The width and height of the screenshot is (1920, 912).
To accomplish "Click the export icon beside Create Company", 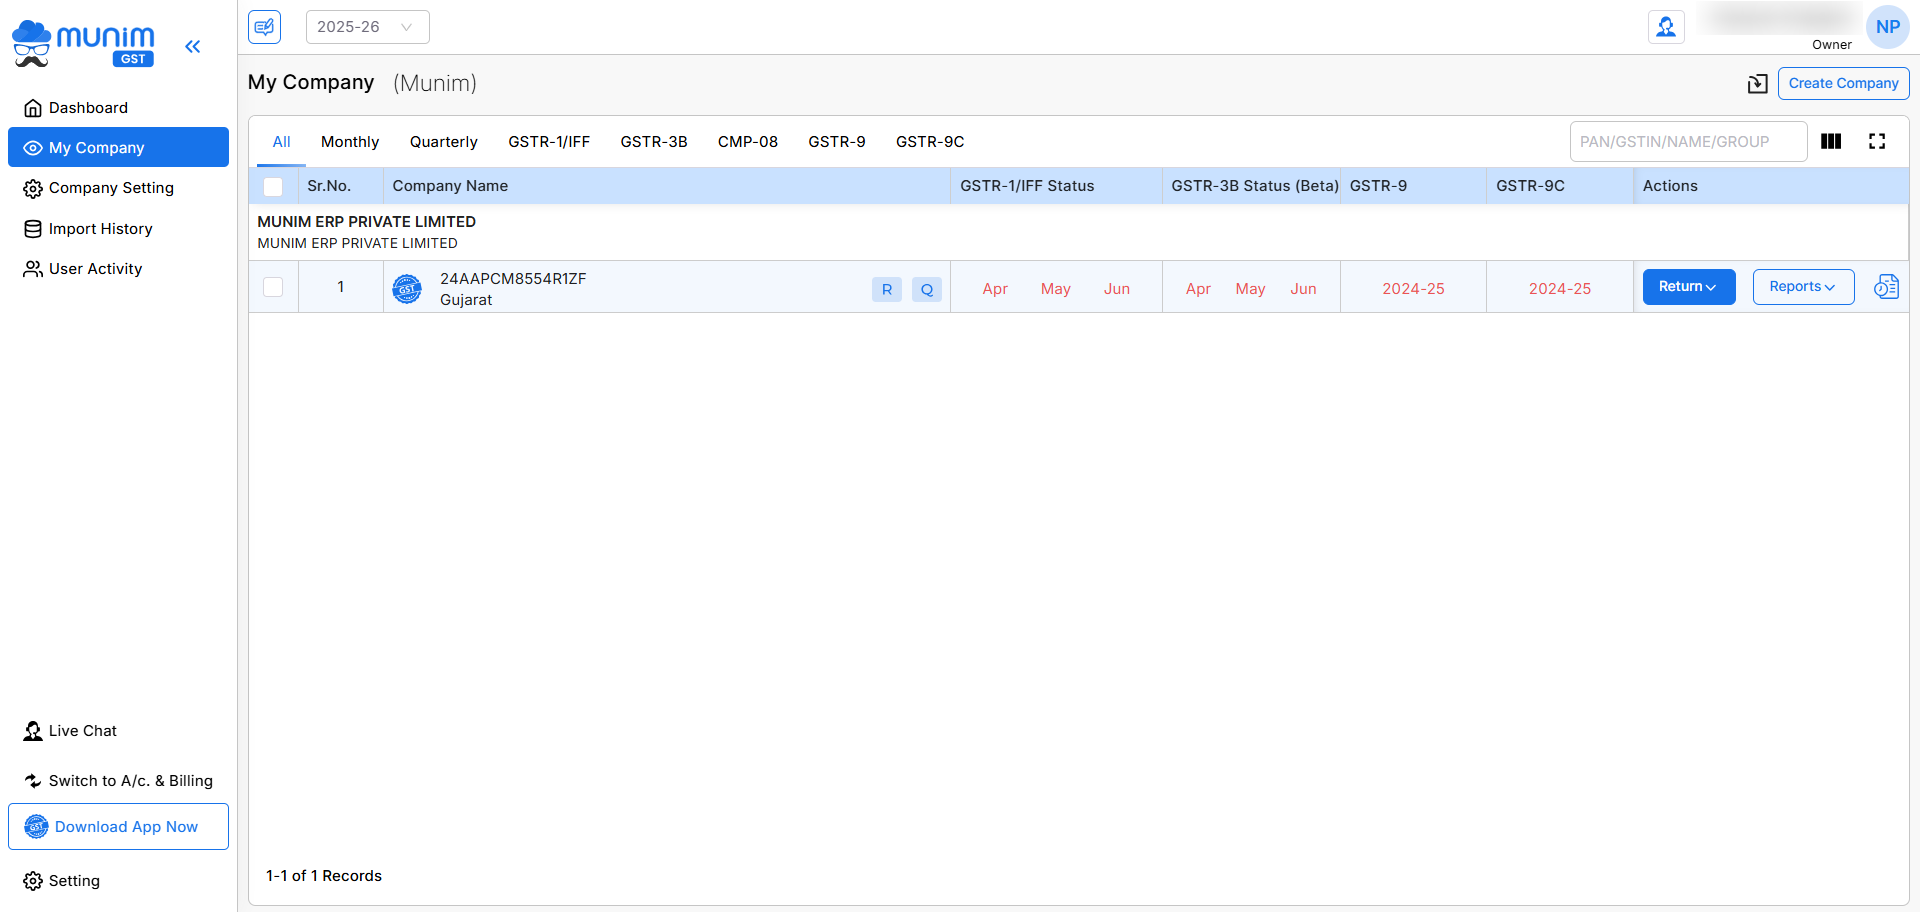I will click(1757, 84).
